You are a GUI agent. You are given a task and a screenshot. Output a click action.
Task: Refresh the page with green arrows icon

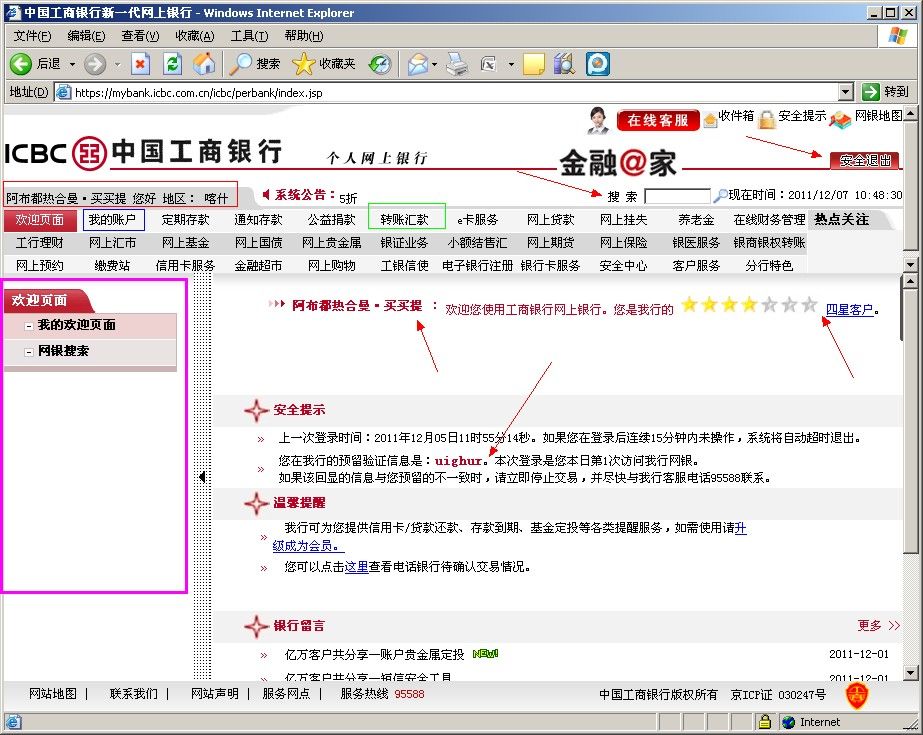pos(172,64)
